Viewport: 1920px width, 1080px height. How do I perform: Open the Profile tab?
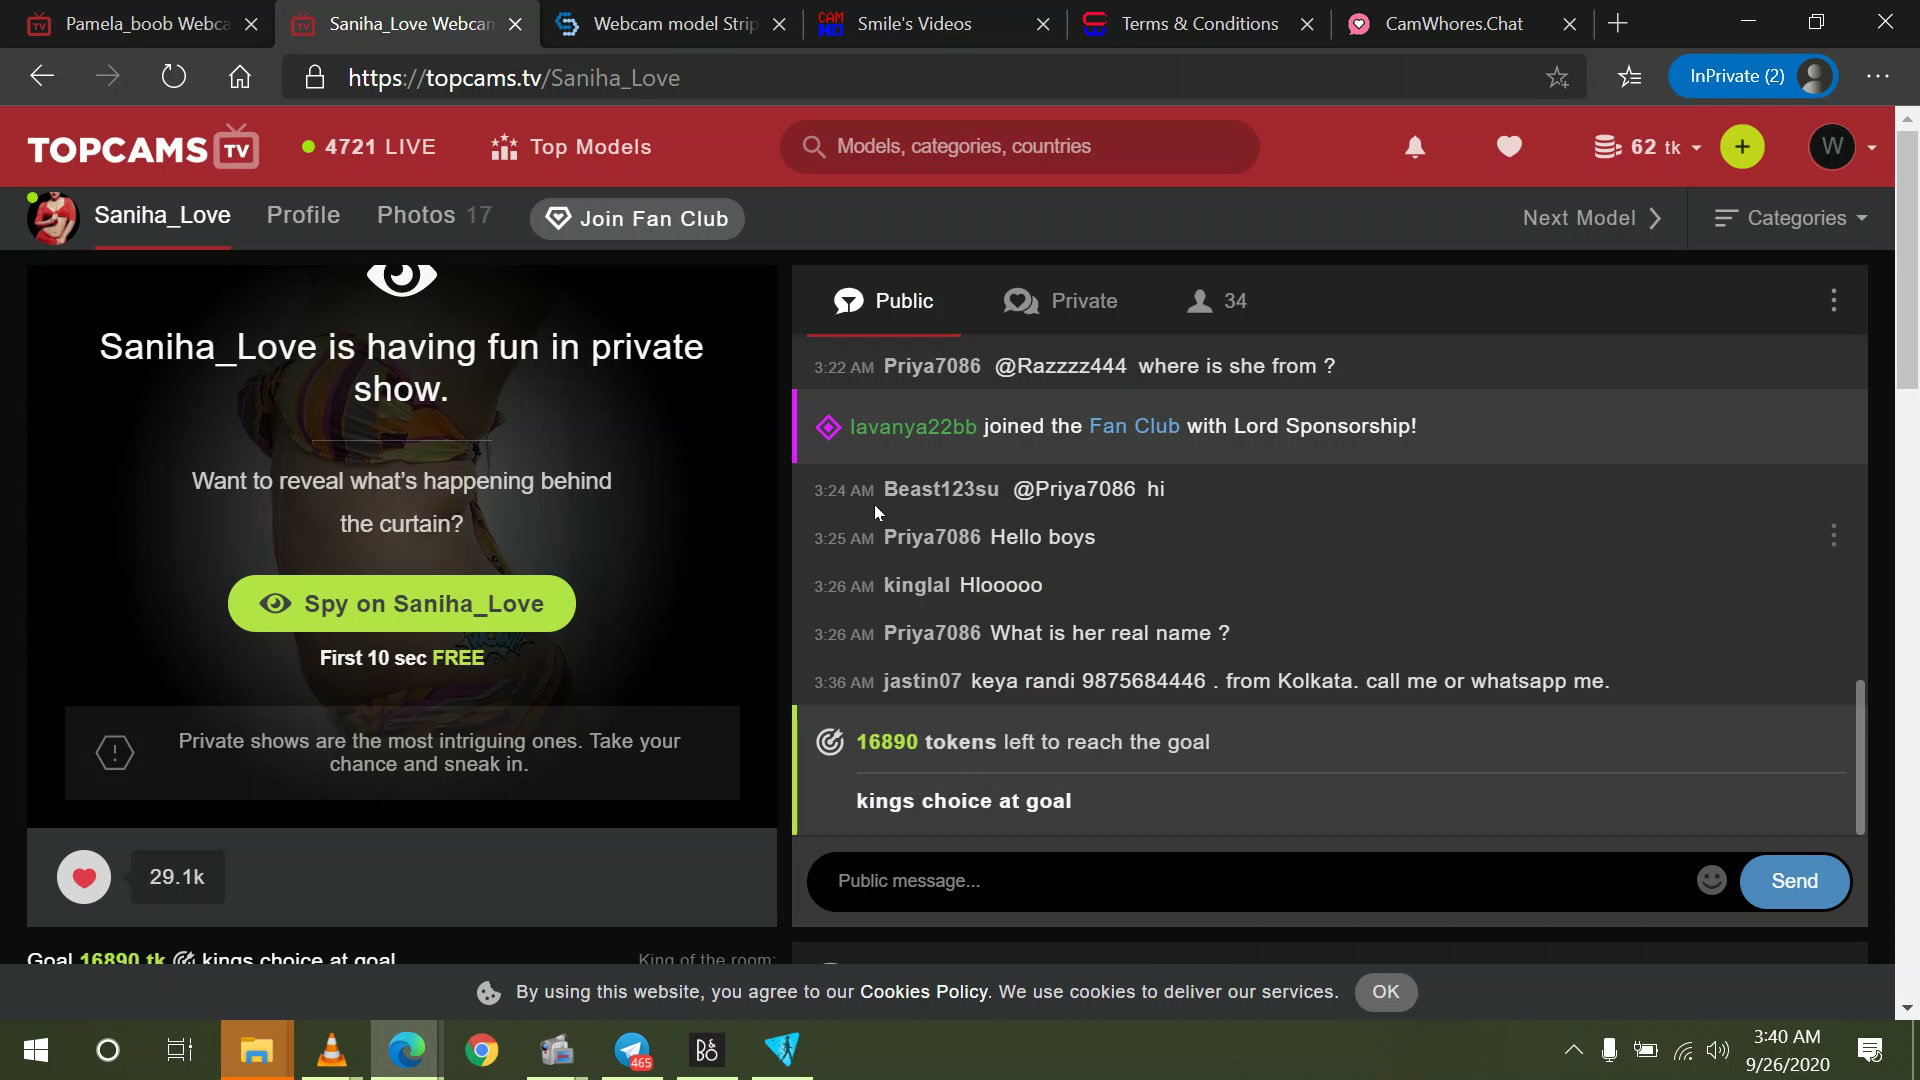(303, 215)
